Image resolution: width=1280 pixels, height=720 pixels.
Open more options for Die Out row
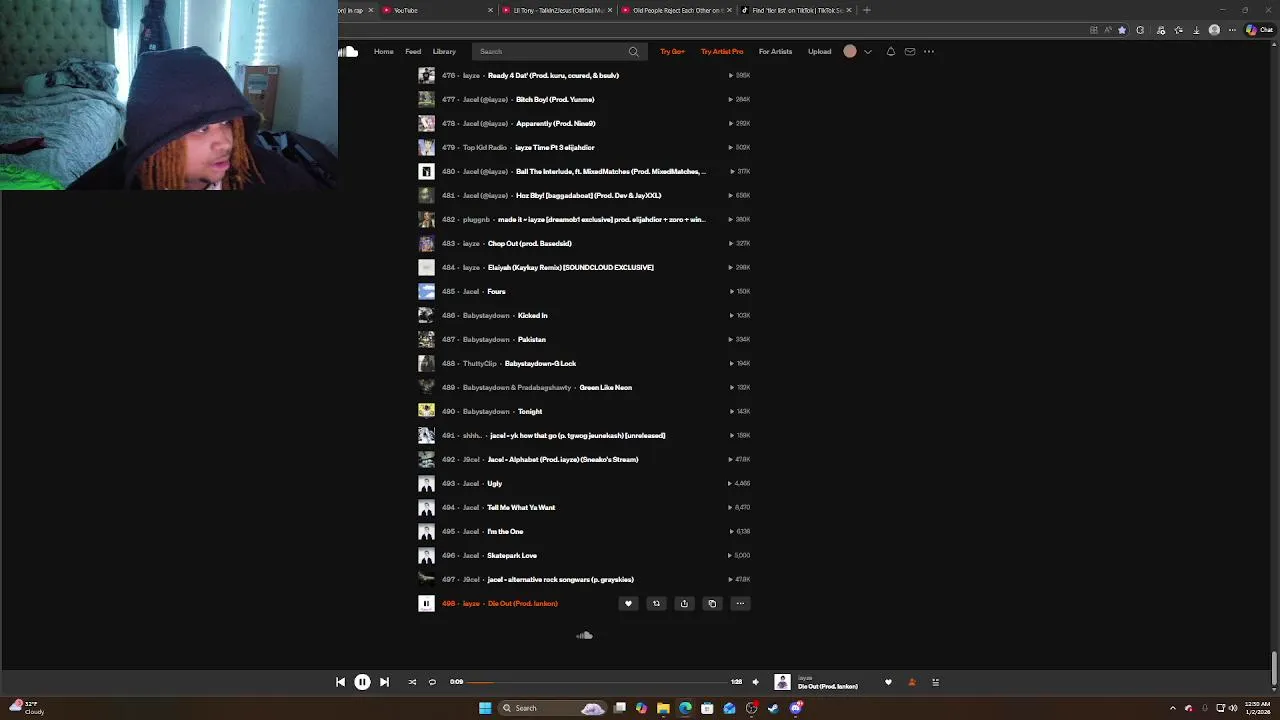coord(740,603)
